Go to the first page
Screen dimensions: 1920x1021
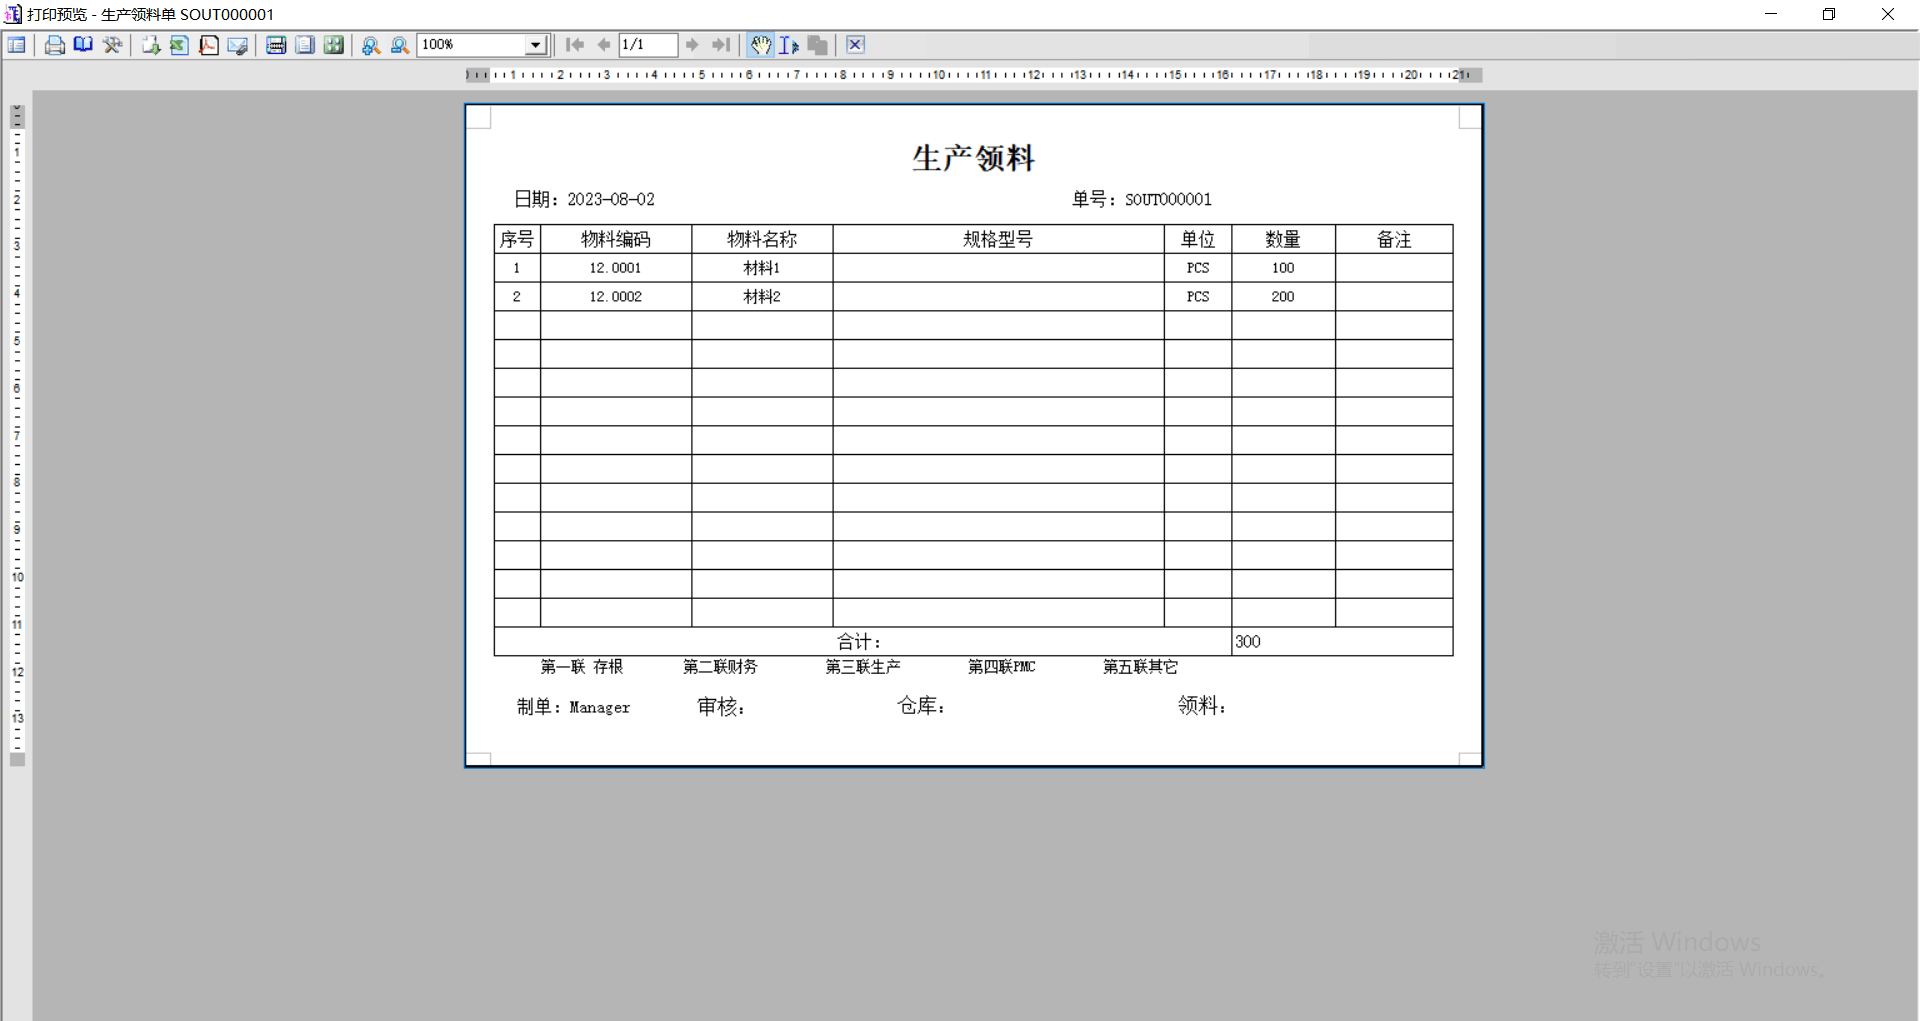[x=575, y=45]
